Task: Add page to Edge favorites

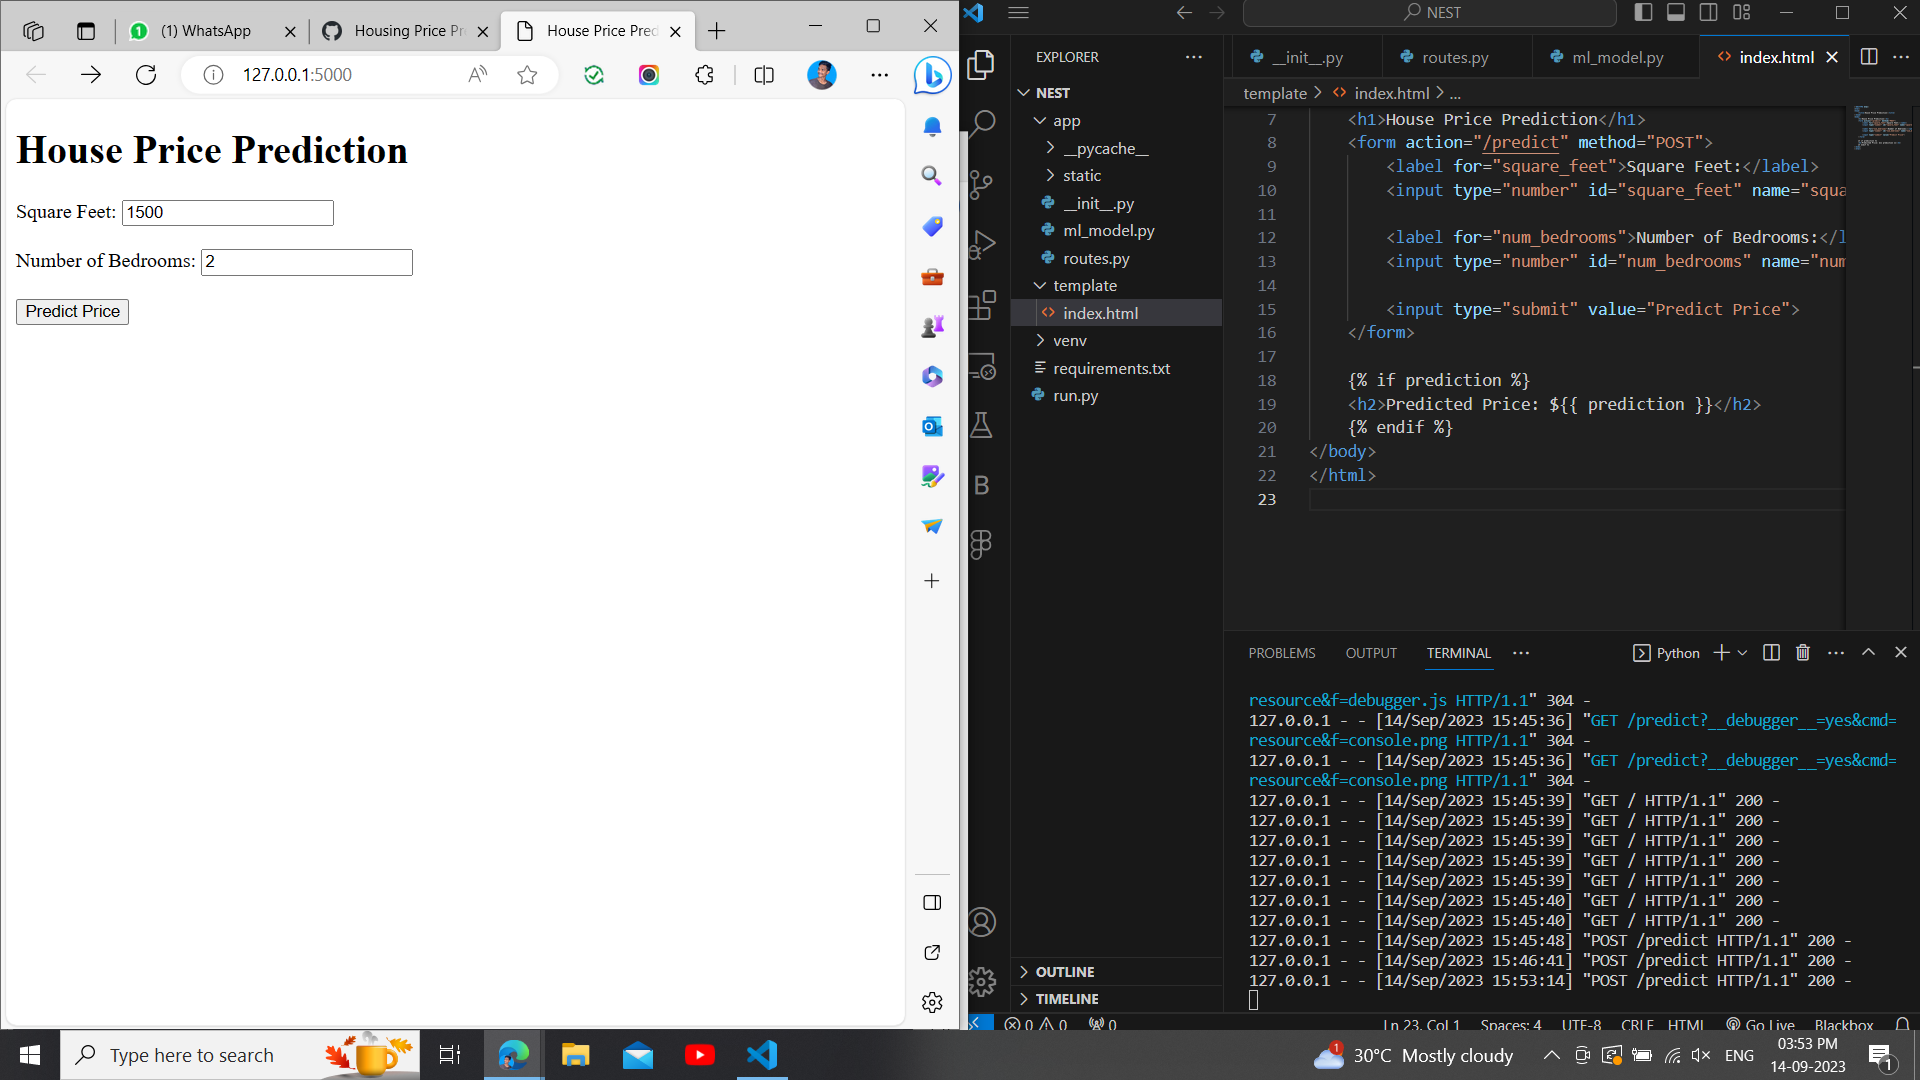Action: (527, 74)
